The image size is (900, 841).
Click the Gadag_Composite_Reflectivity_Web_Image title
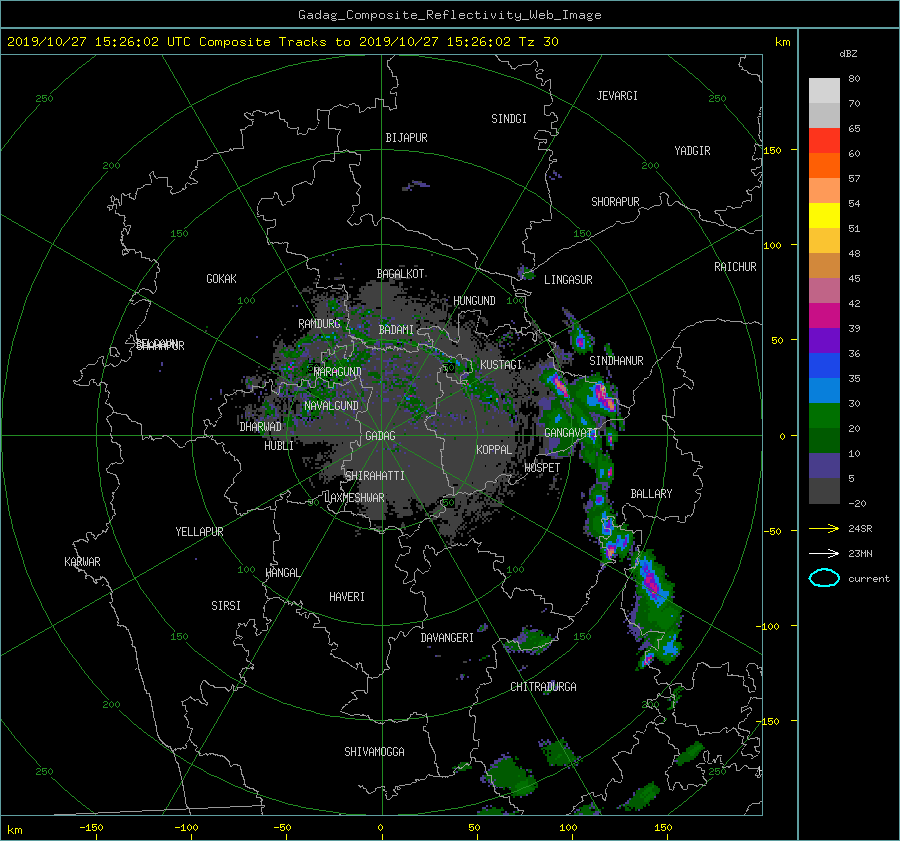(449, 15)
